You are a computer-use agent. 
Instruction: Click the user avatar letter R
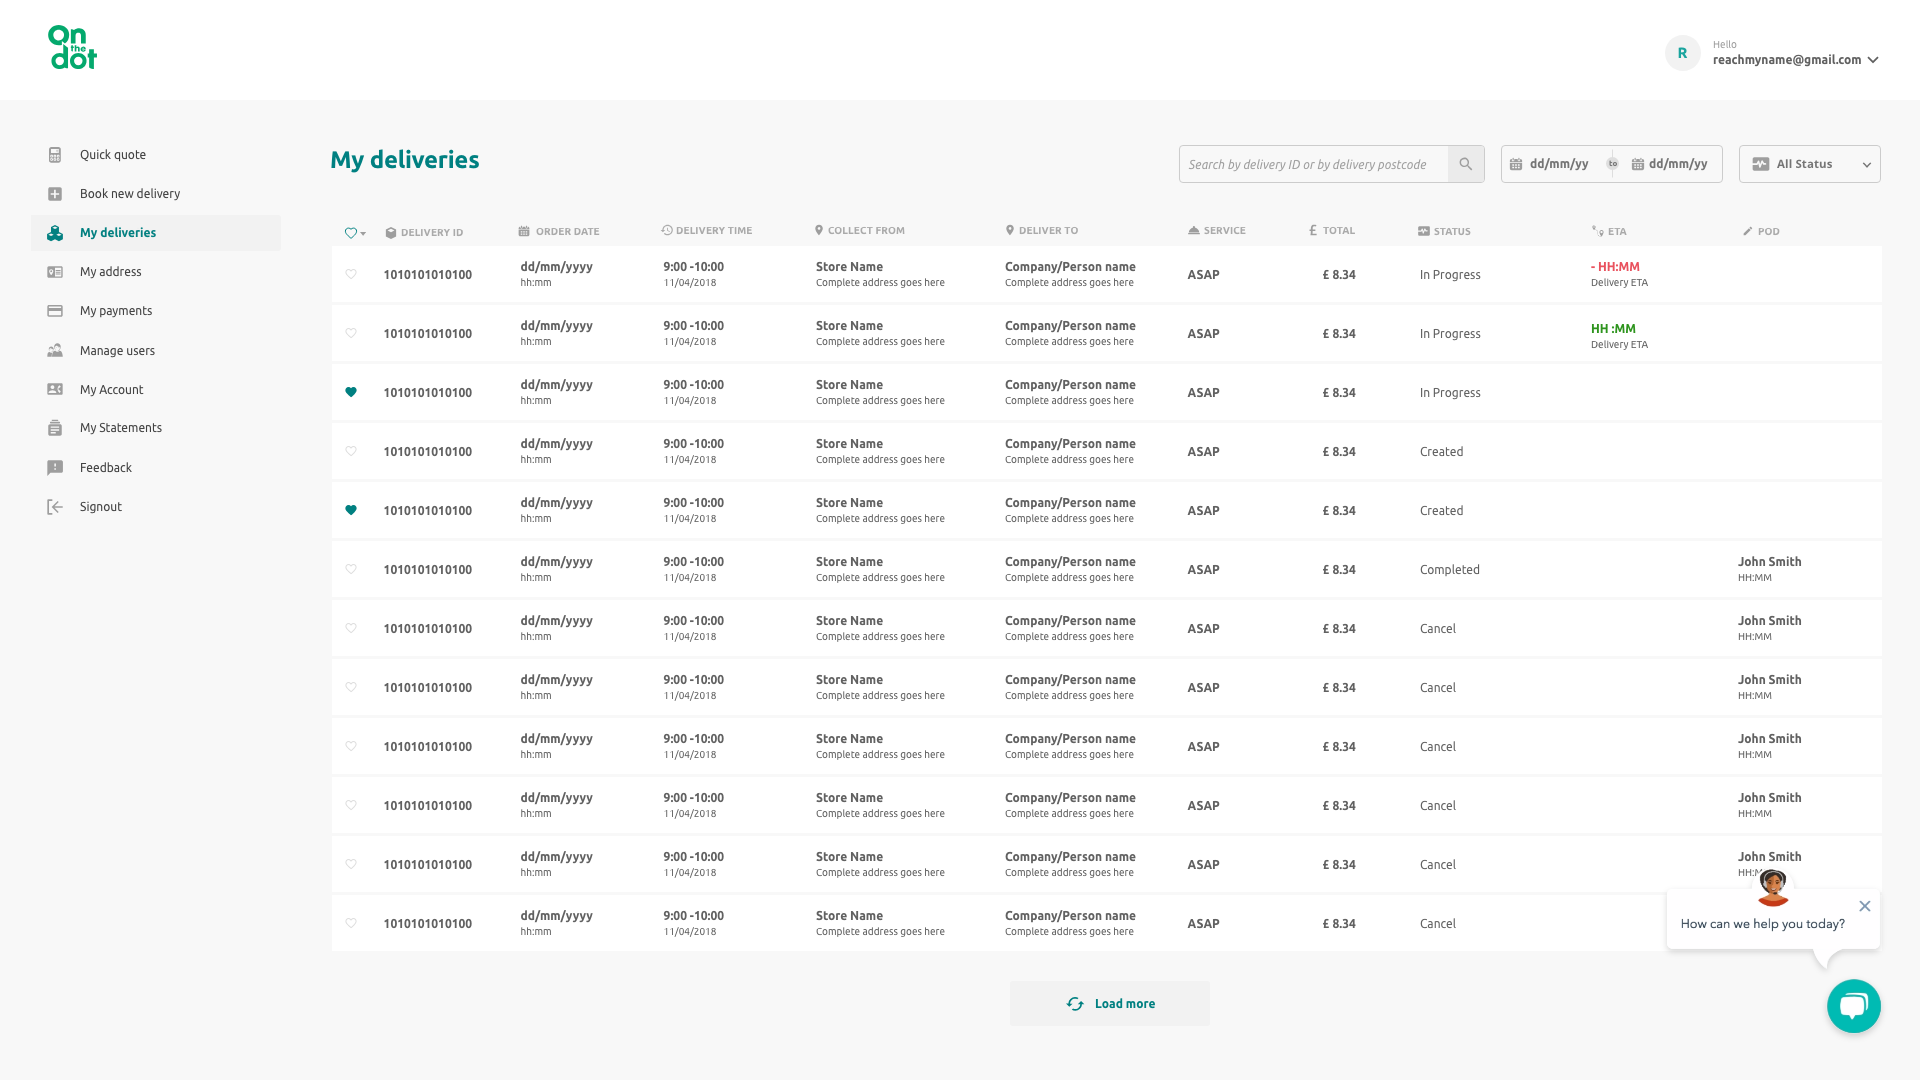[1682, 53]
